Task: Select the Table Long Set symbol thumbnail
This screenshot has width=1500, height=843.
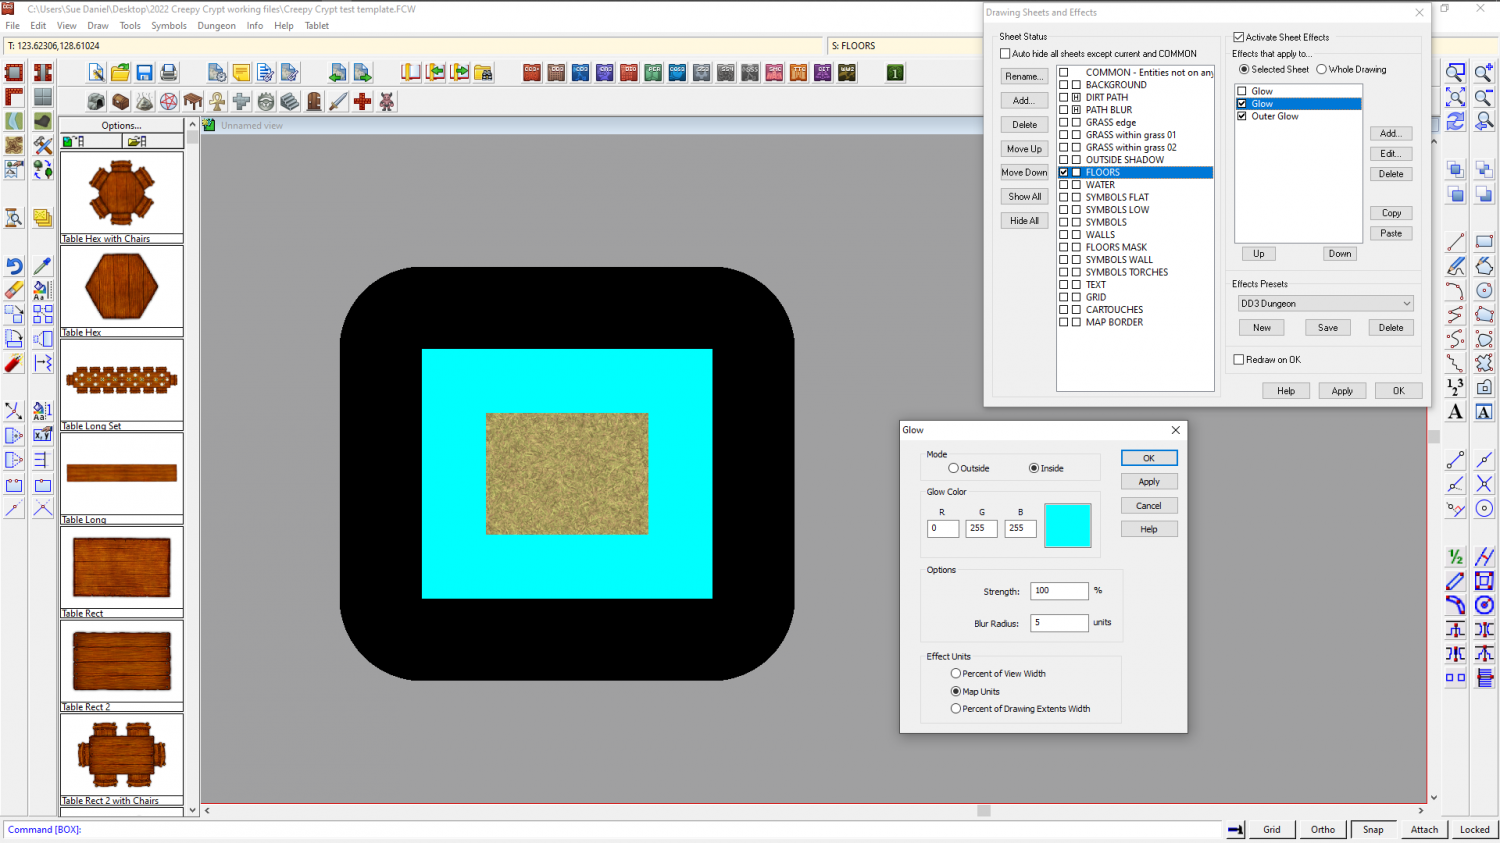Action: click(122, 380)
